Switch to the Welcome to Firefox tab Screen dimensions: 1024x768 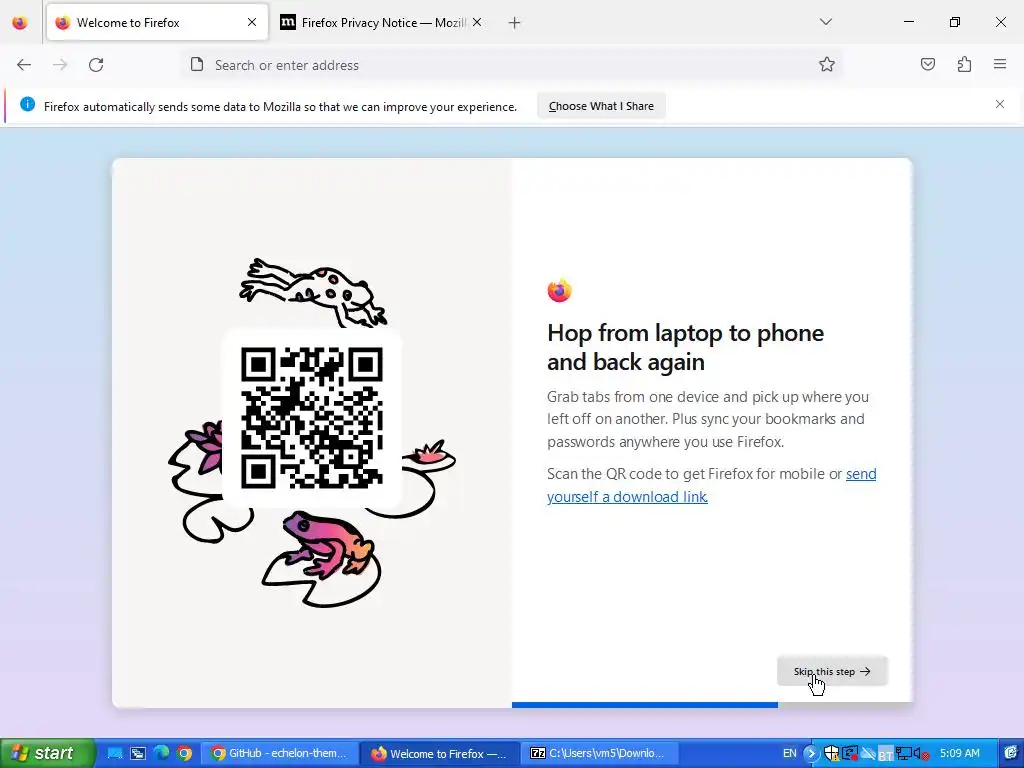point(157,23)
